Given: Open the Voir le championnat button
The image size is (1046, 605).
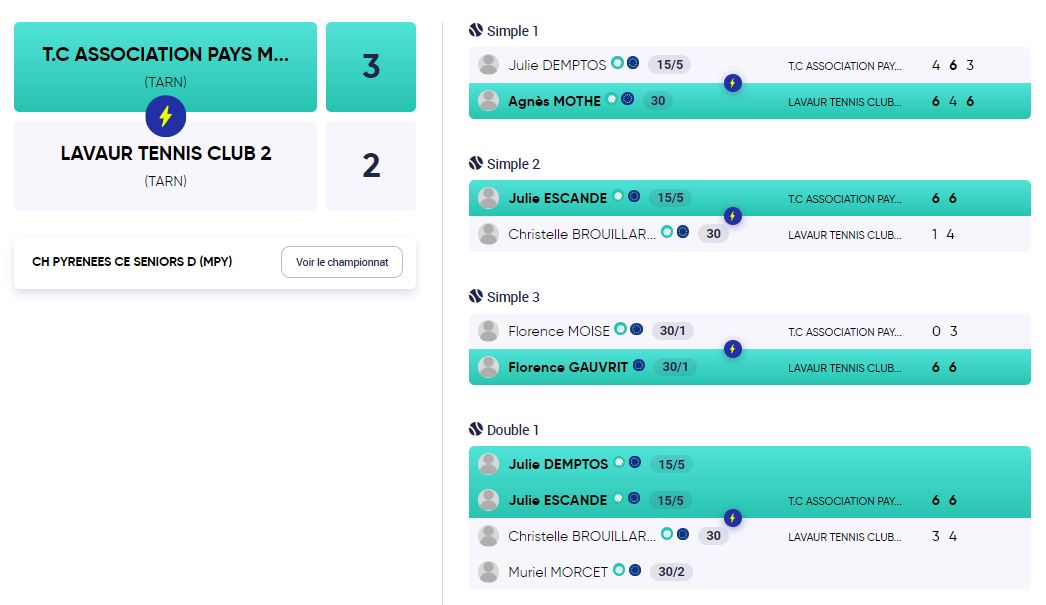Looking at the screenshot, I should point(342,262).
